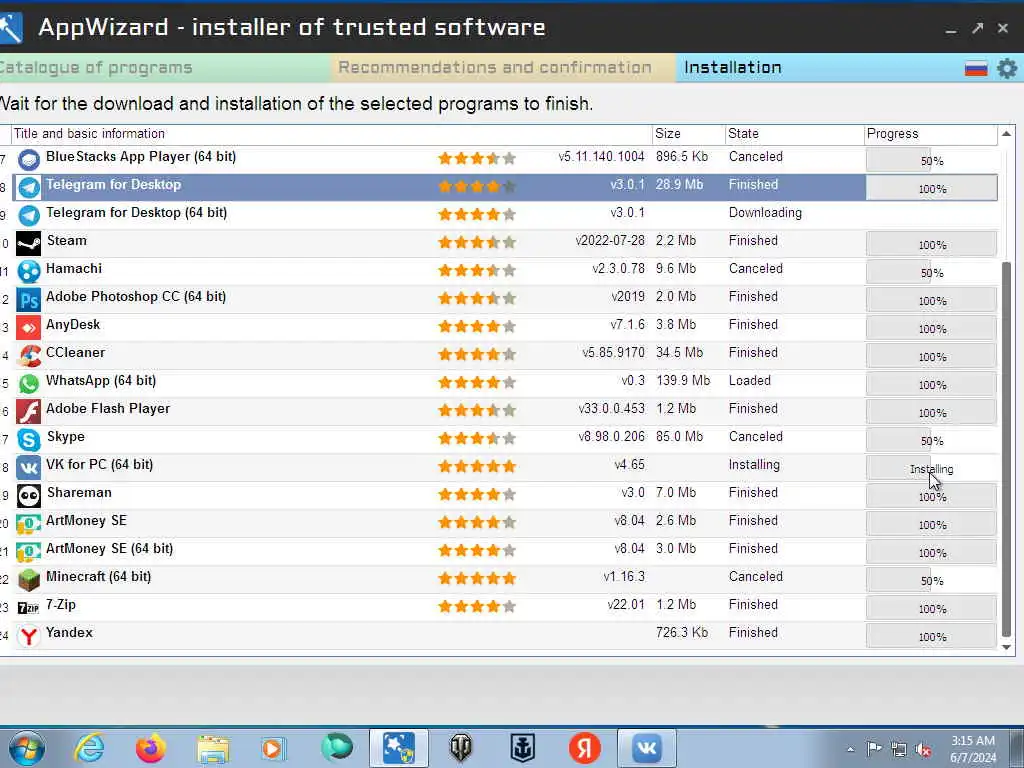Select 'WhatsApp (64 bit)' row text
The width and height of the screenshot is (1024, 768).
[x=101, y=381]
